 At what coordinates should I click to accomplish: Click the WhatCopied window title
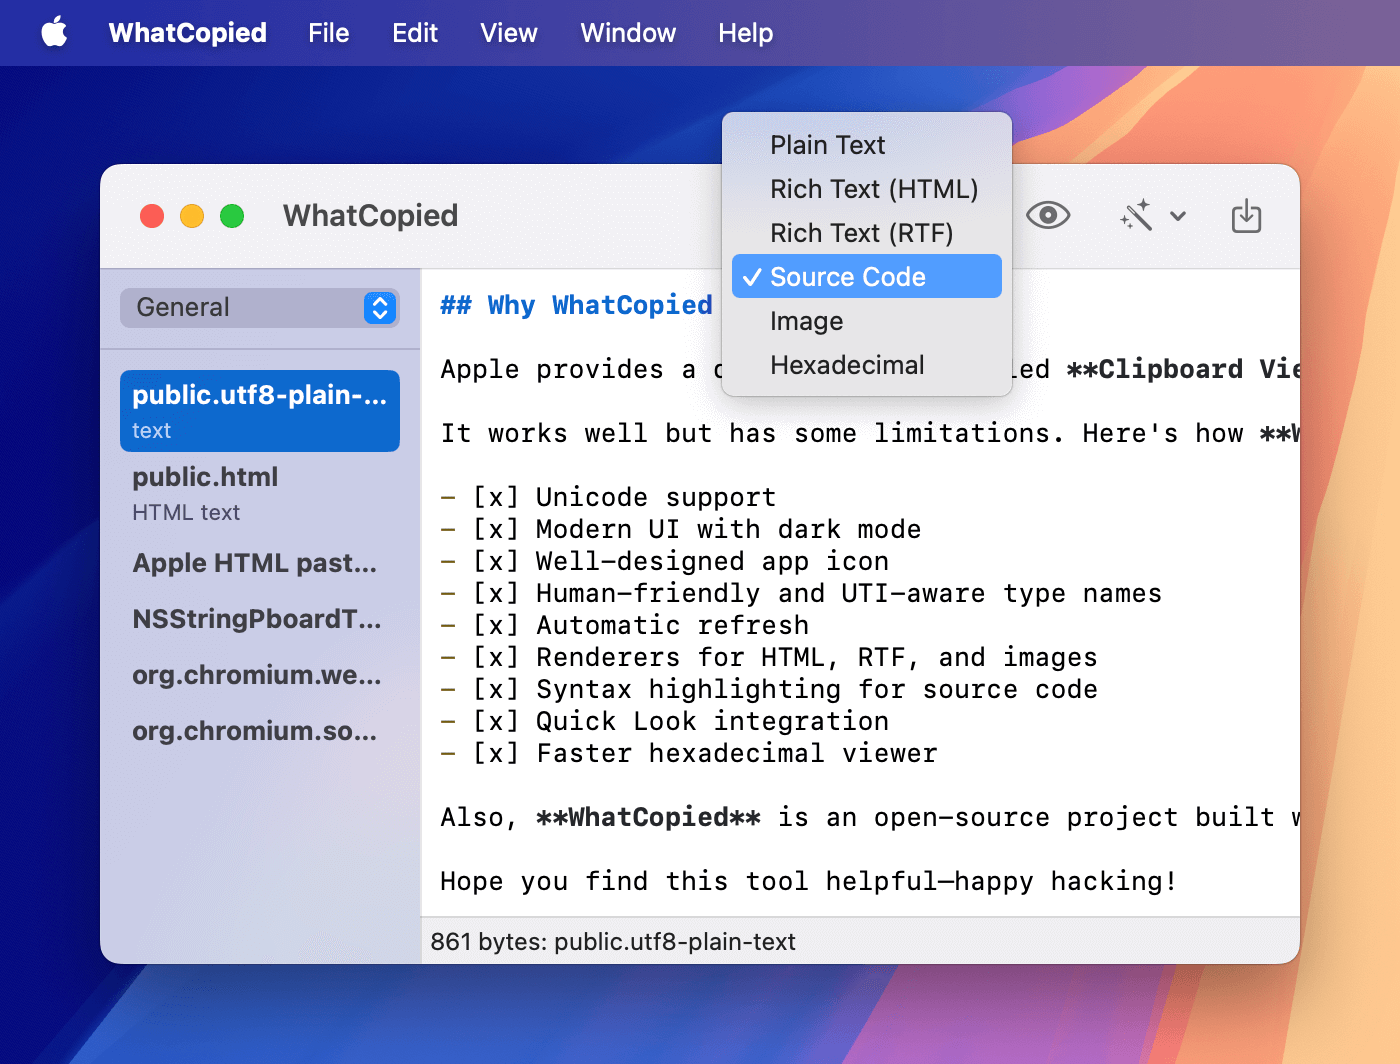click(370, 216)
